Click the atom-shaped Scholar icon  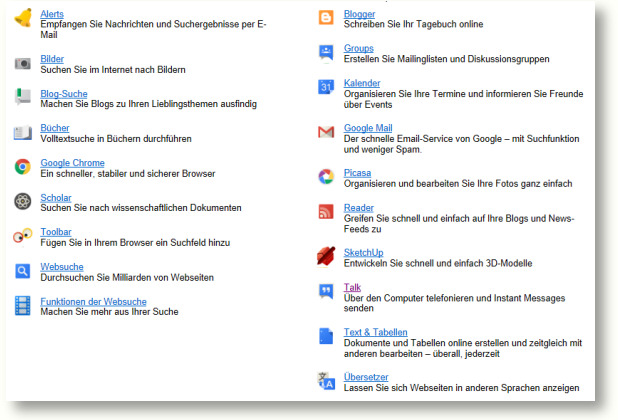pyautogui.click(x=23, y=201)
